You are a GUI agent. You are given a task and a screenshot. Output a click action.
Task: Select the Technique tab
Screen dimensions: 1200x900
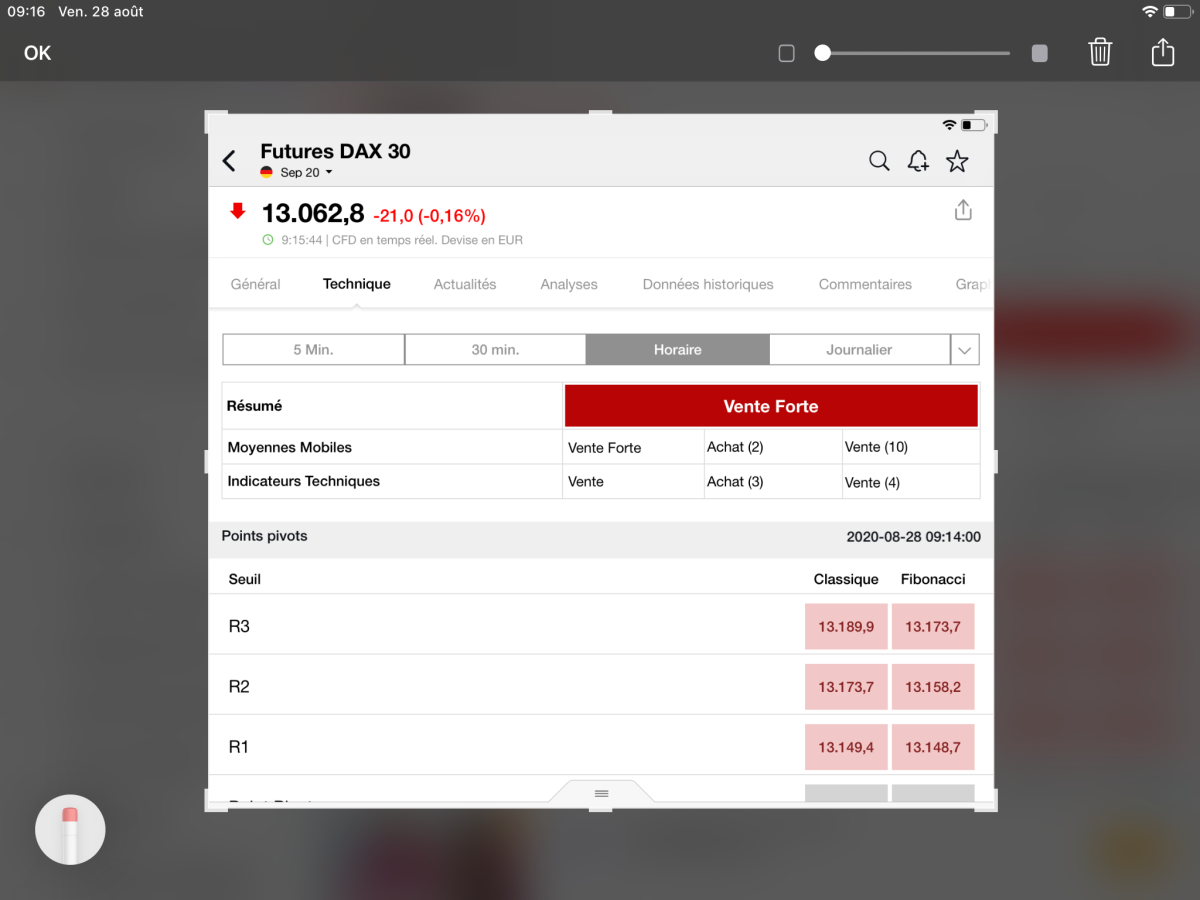coord(356,284)
